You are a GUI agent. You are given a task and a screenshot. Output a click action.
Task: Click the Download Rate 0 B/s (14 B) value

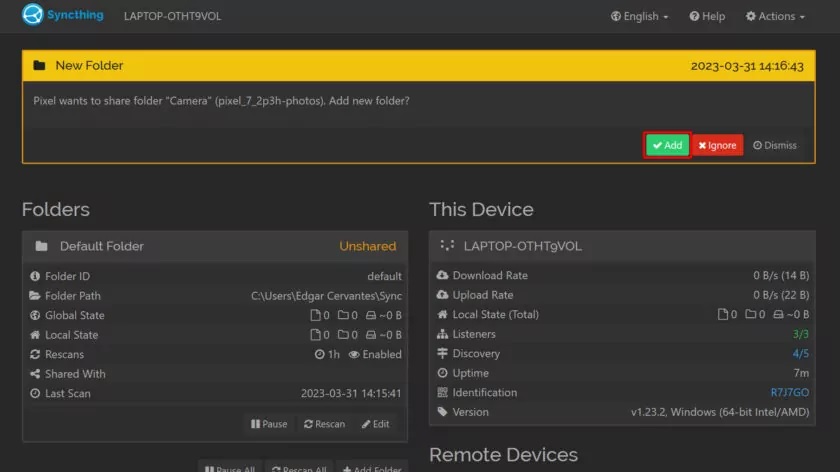781,275
